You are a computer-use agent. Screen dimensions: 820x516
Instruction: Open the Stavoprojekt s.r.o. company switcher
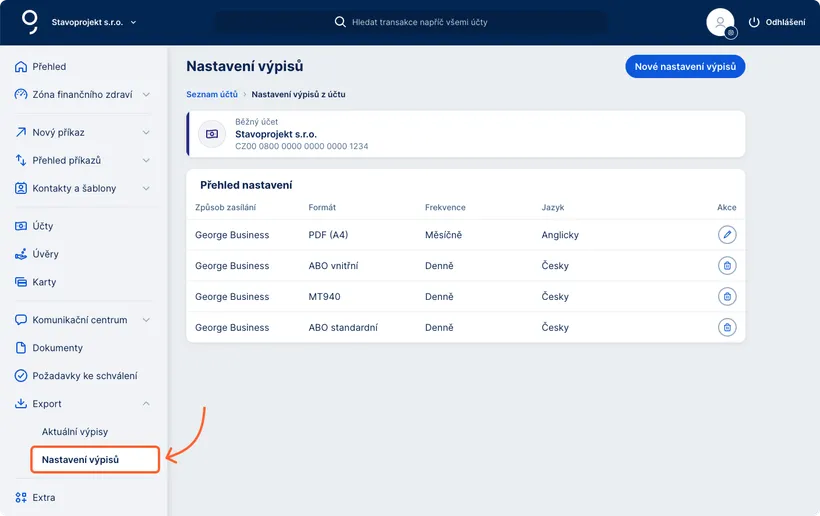pyautogui.click(x=94, y=22)
